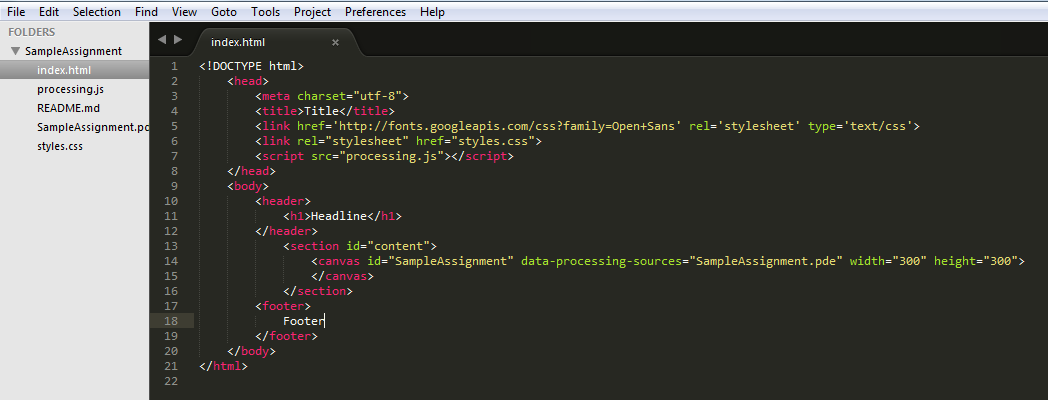This screenshot has height=400, width=1048.
Task: Close the index.html tab
Action: [335, 42]
